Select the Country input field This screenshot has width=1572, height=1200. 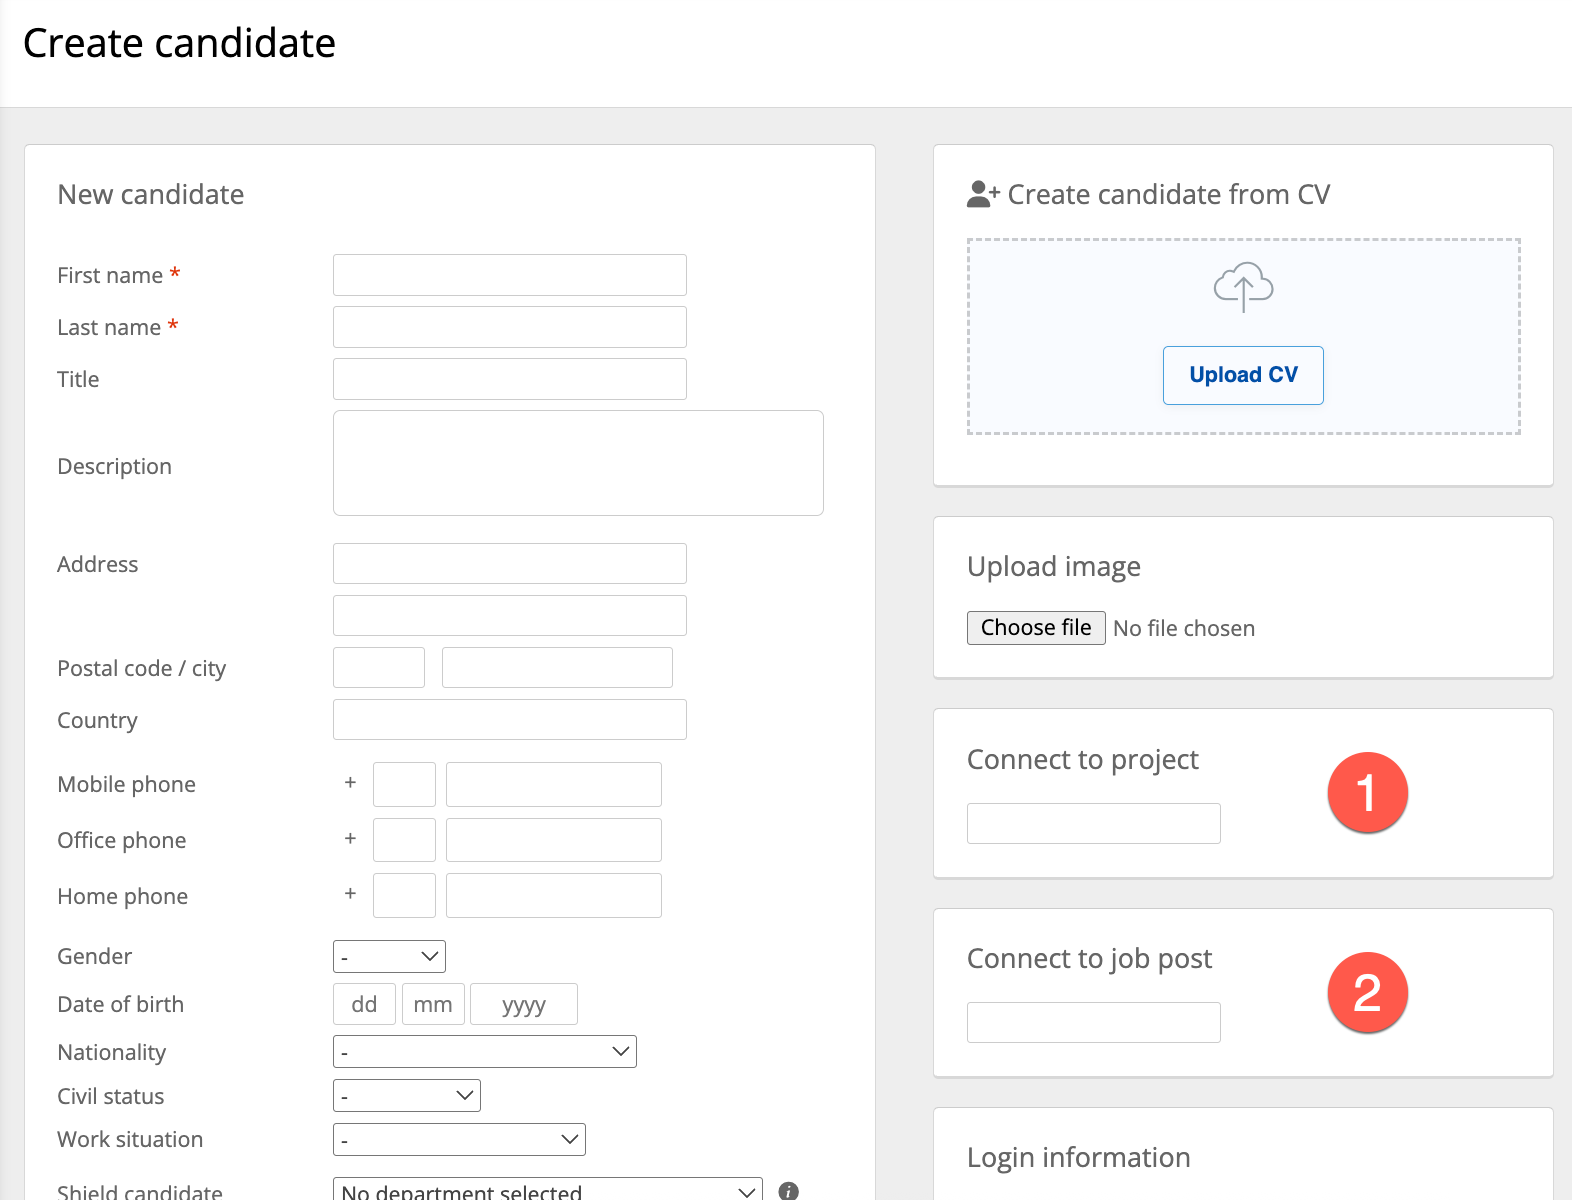click(509, 720)
